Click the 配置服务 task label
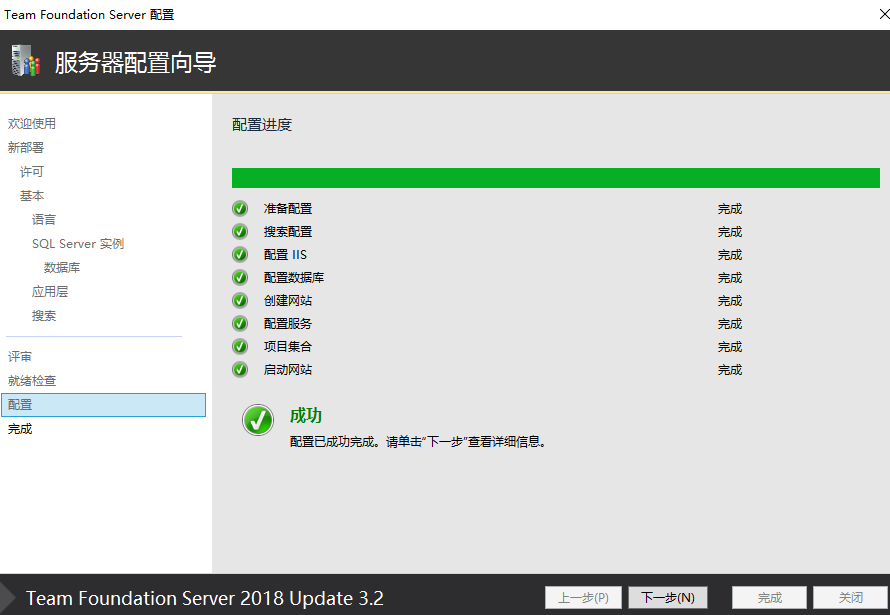This screenshot has width=890, height=615. click(288, 323)
